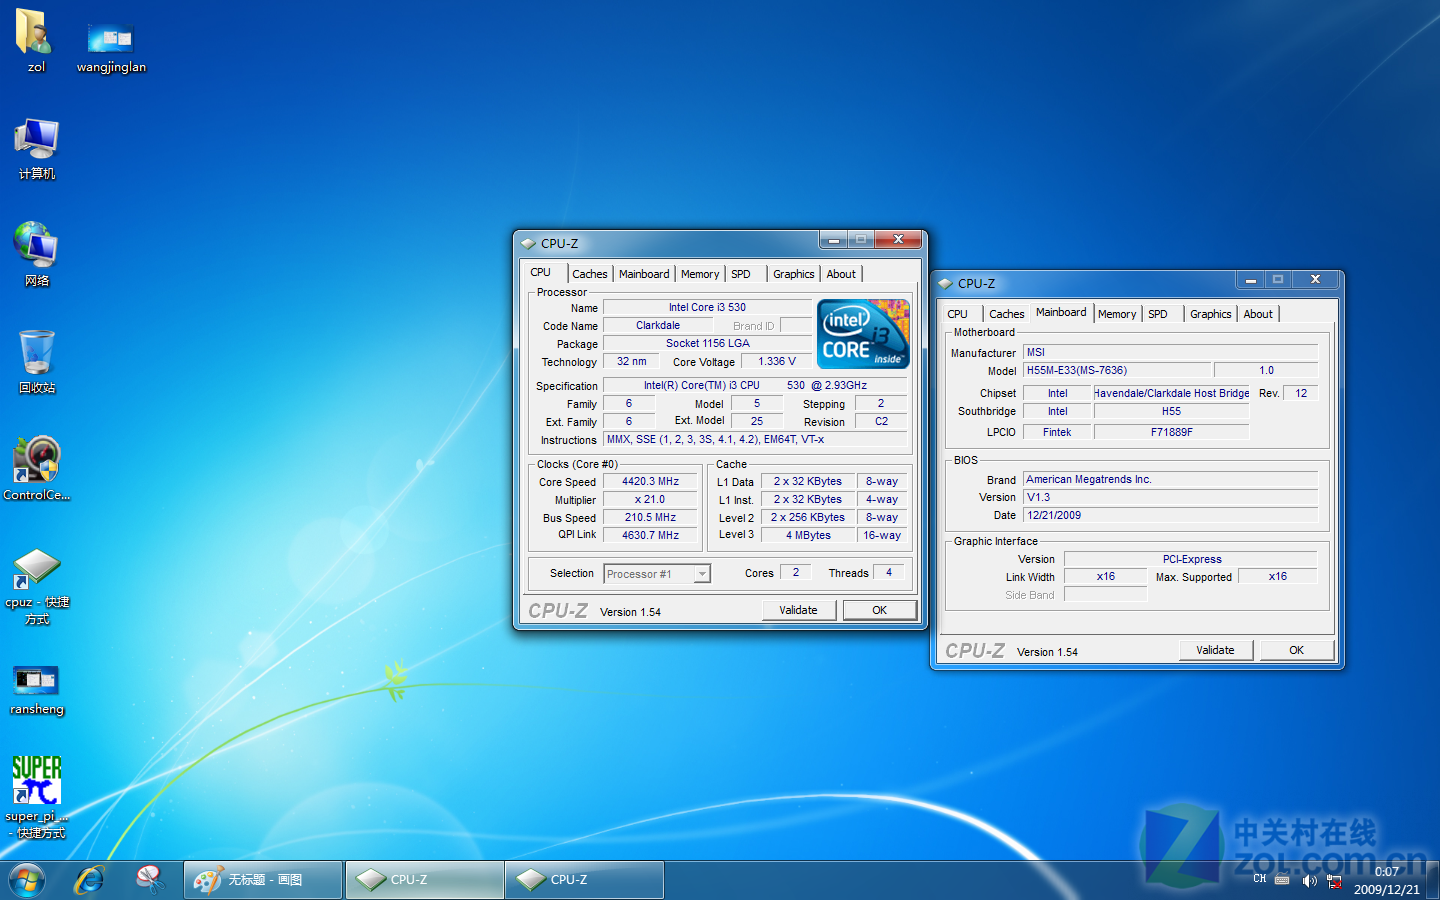Viewport: 1440px width, 900px height.
Task: Click the Bus Speed value 210.5 MHz
Action: (x=651, y=517)
